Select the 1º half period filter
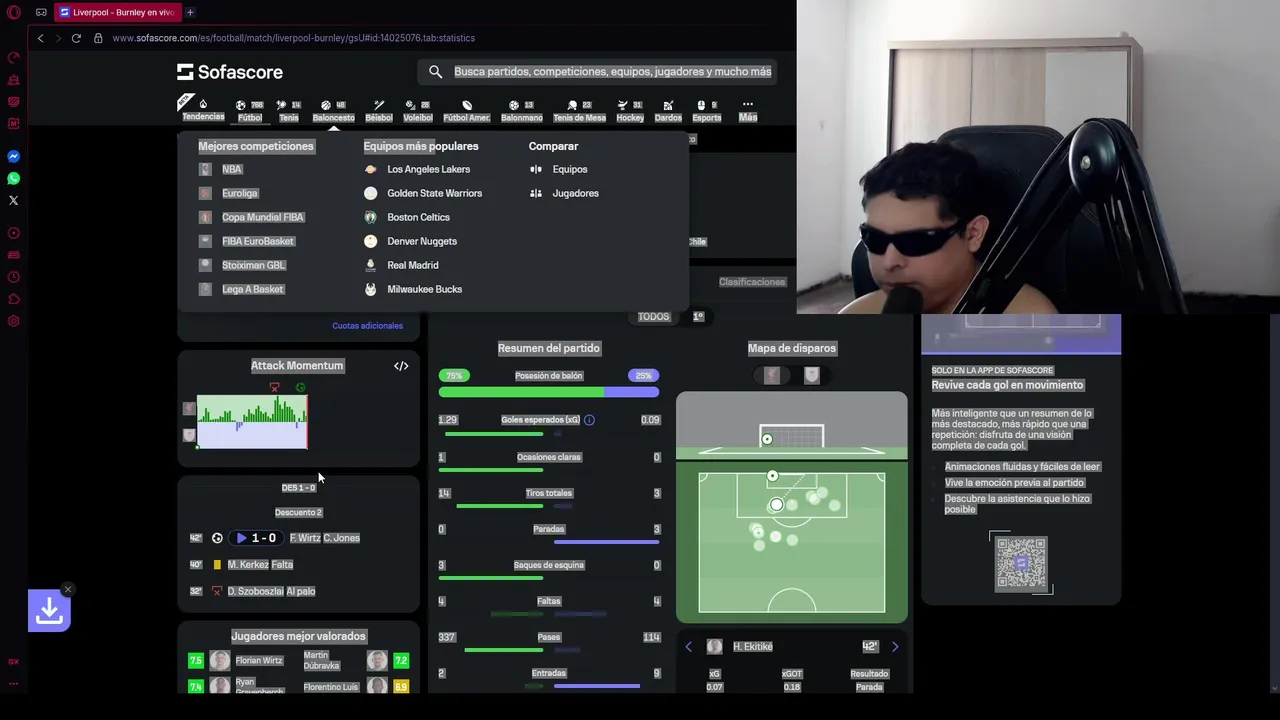Viewport: 1280px width, 720px height. click(x=698, y=317)
